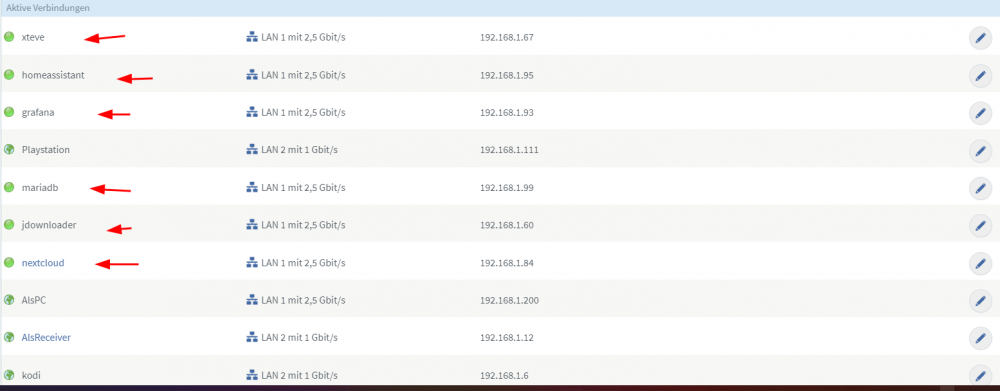
Task: Edit the mariadb device entry
Action: [980, 188]
